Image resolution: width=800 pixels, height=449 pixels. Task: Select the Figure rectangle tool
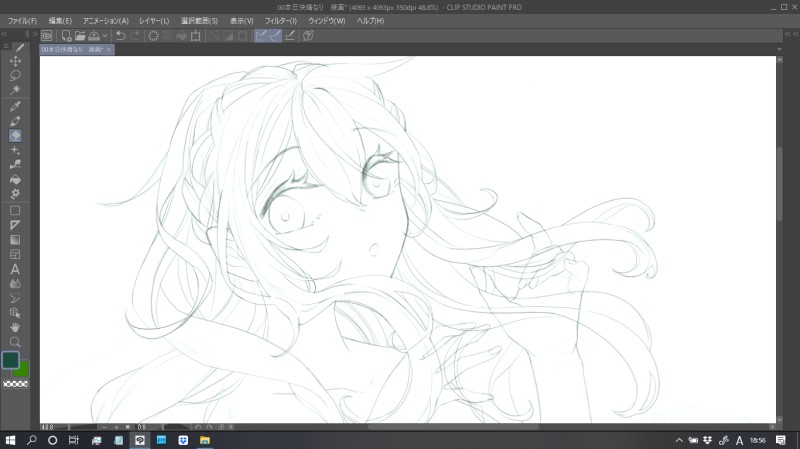[15, 211]
